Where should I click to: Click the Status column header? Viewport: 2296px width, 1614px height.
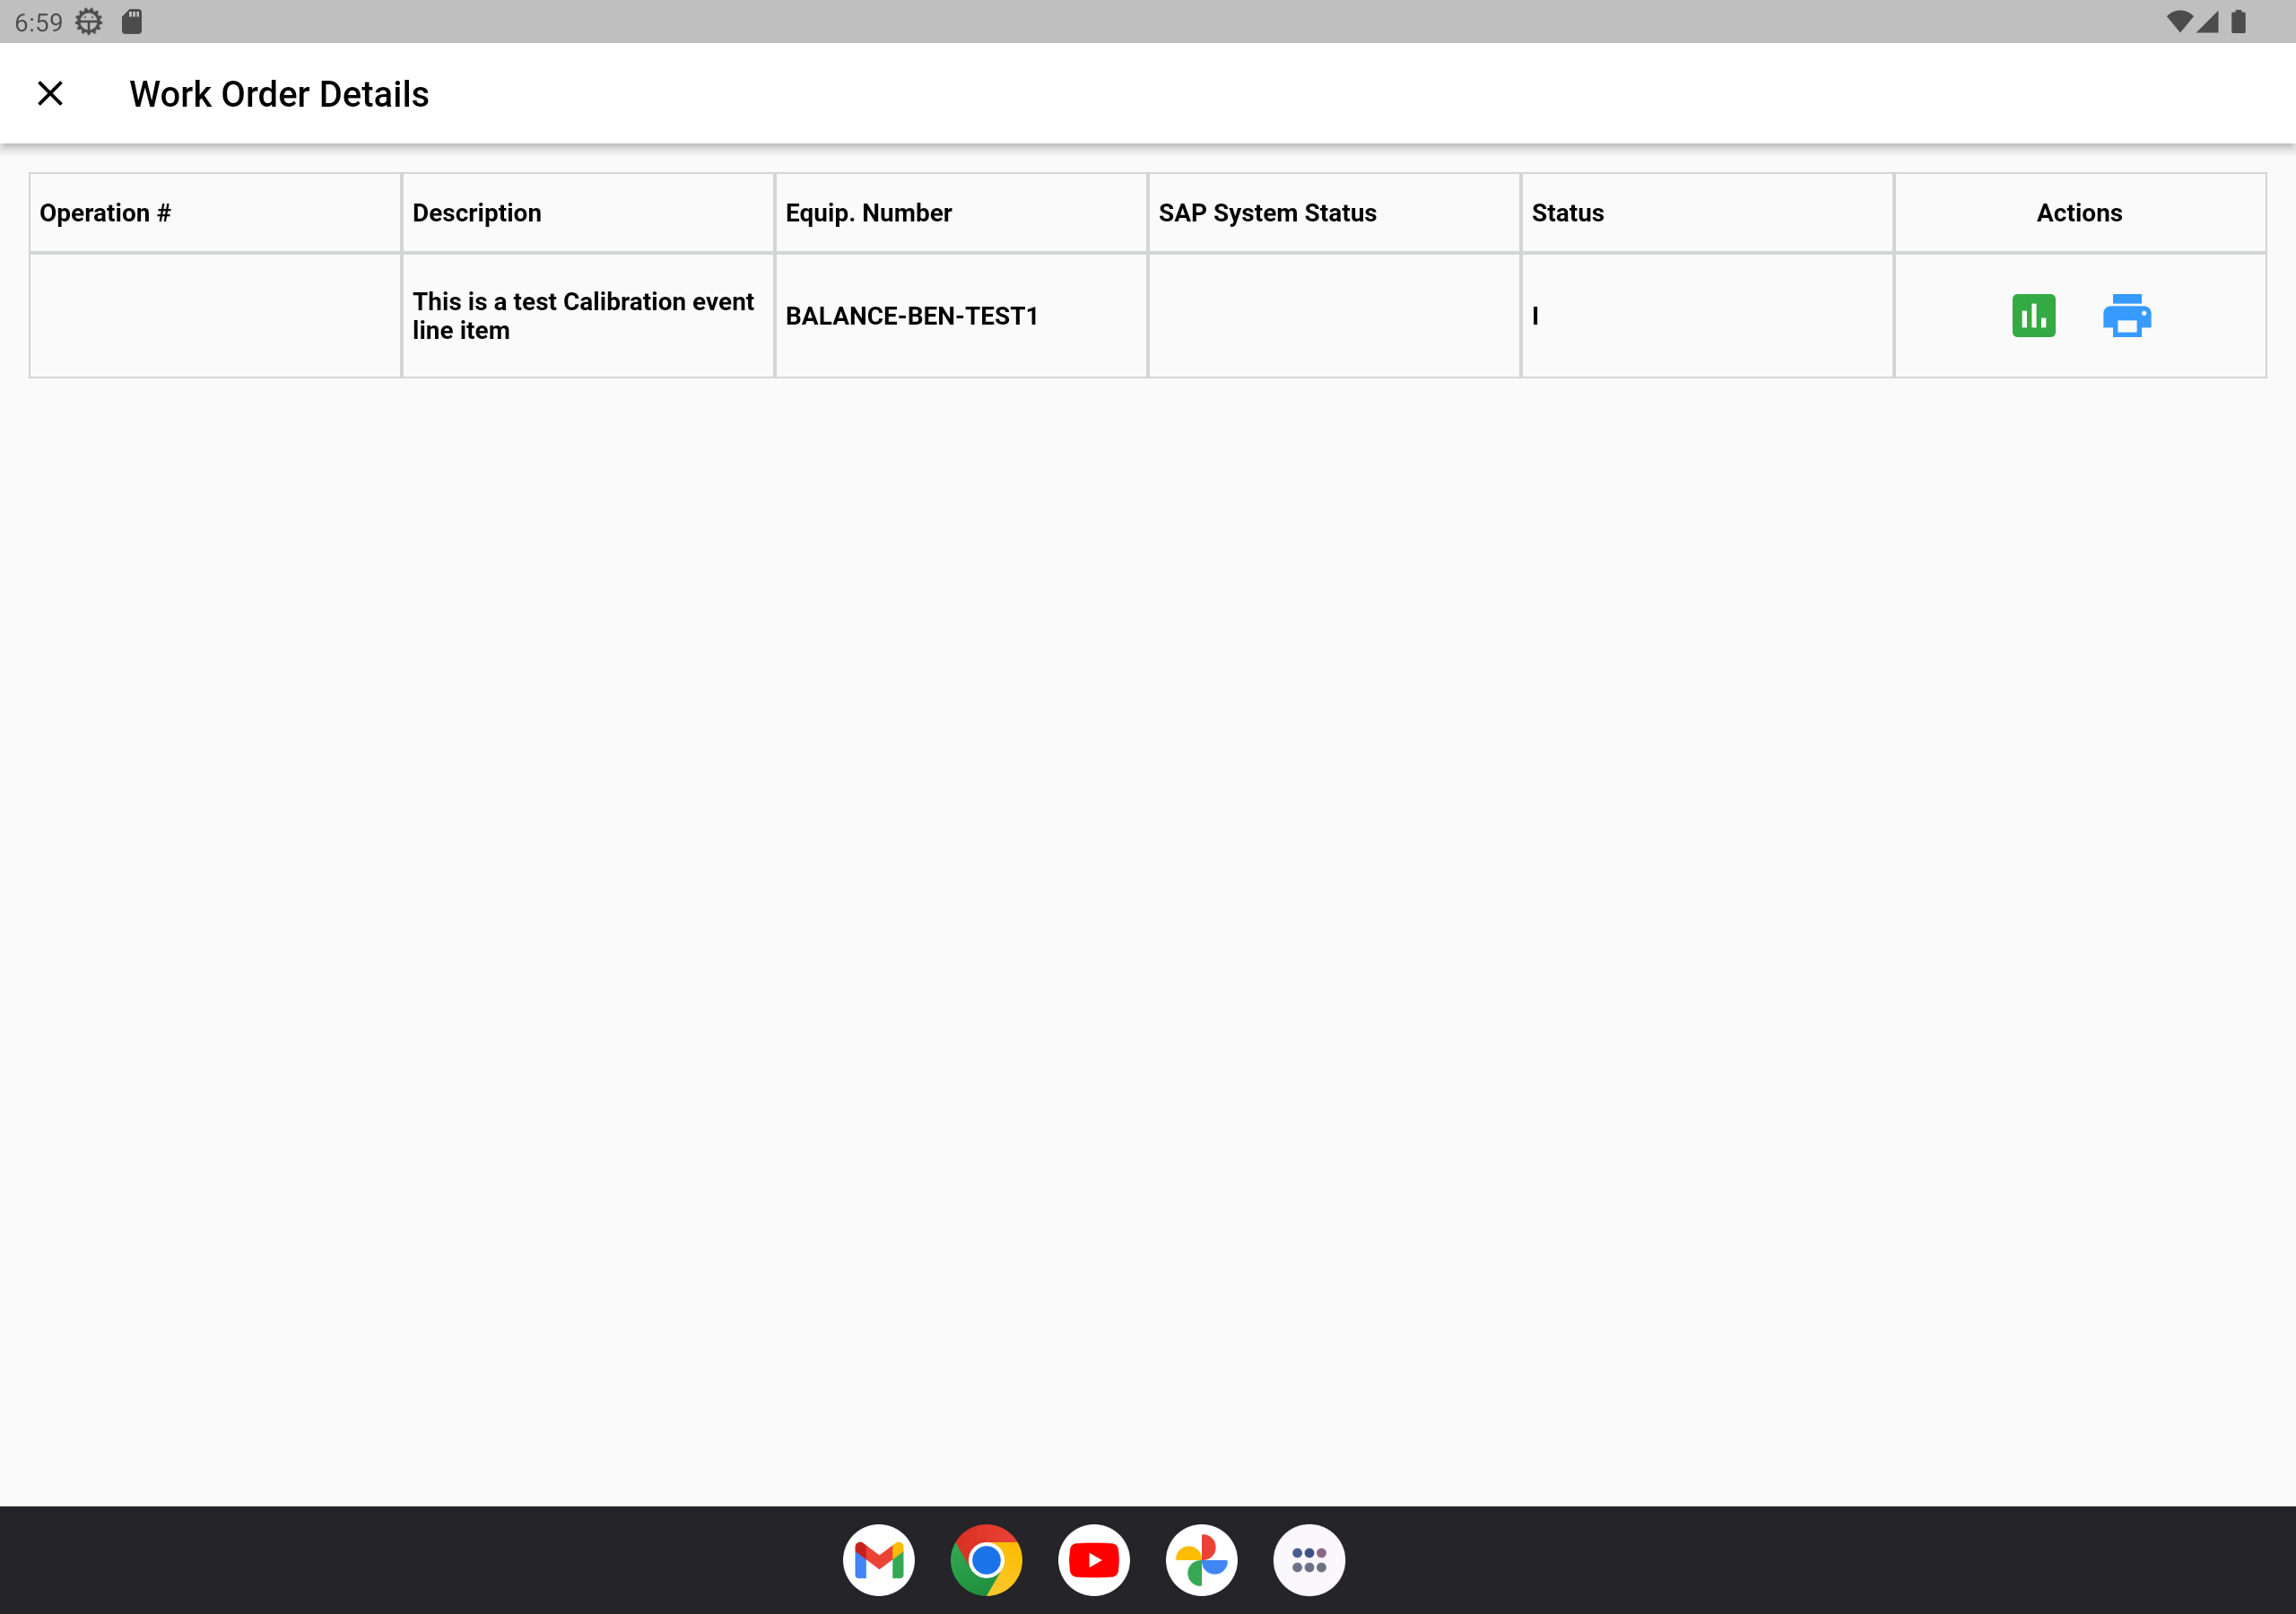pyautogui.click(x=1567, y=213)
